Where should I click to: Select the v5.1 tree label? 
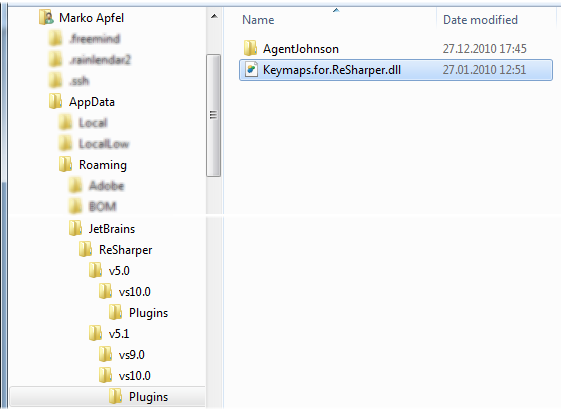119,334
